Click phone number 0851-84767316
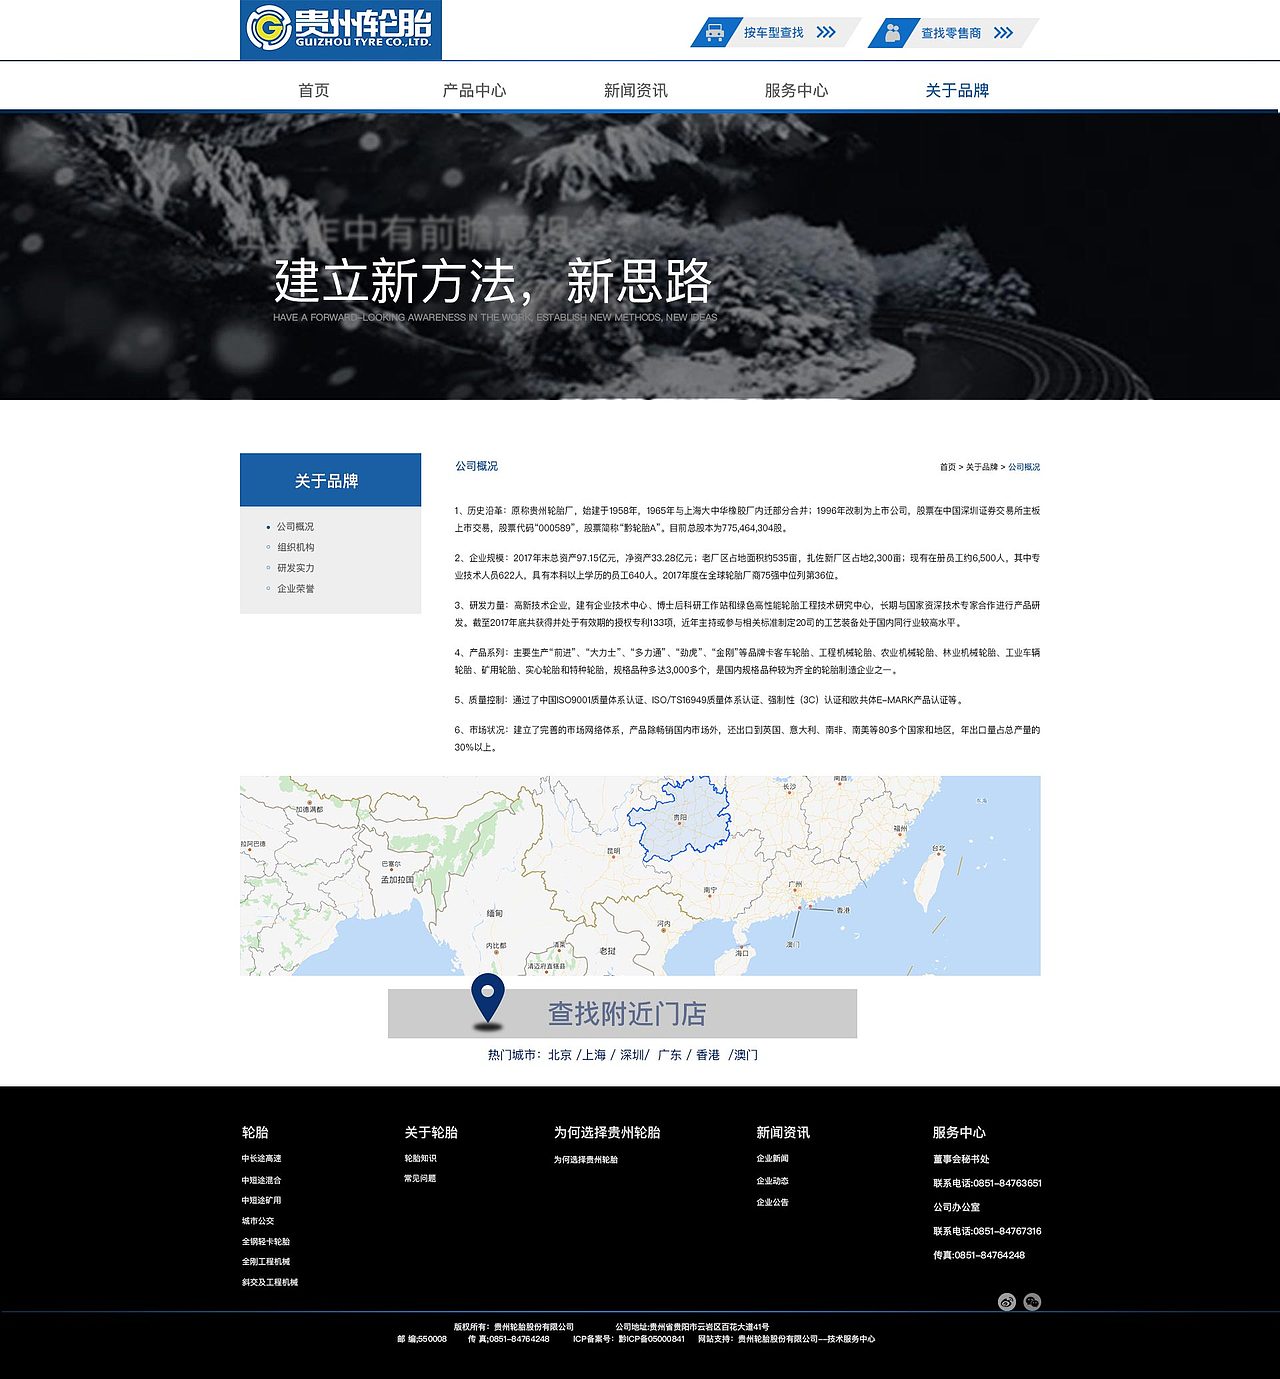The image size is (1280, 1379). pos(1007,1231)
